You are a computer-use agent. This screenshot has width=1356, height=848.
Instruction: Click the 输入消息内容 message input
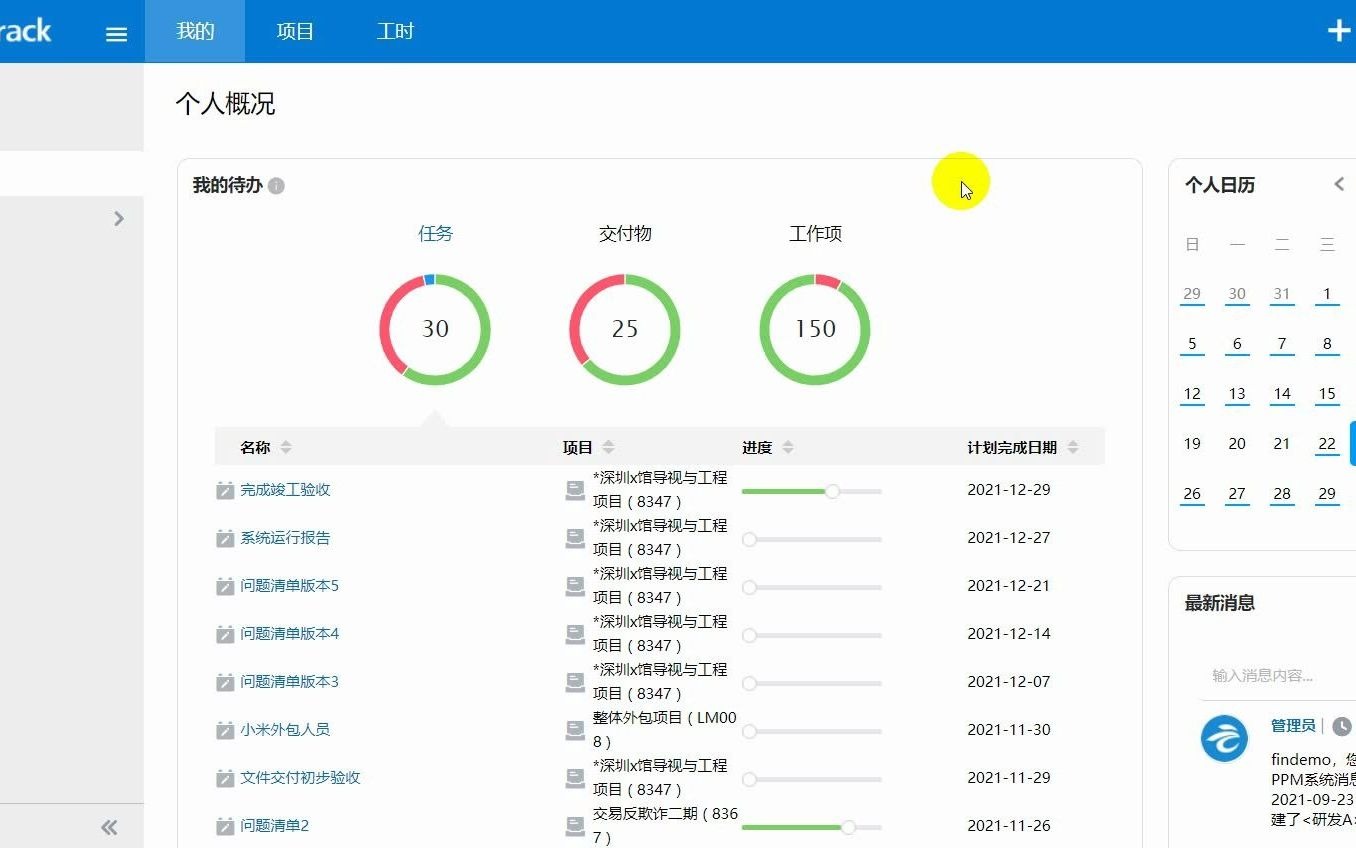1278,676
